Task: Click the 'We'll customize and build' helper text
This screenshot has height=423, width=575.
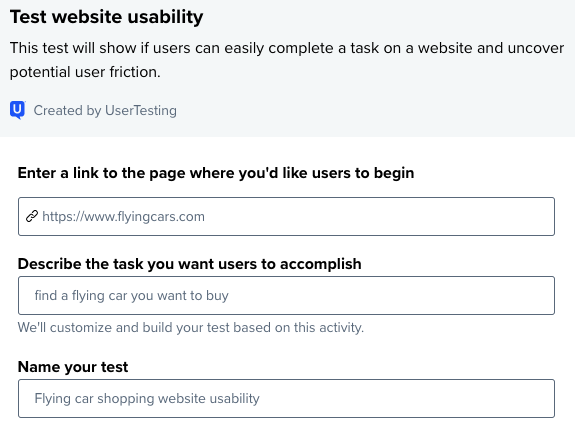Action: 191,327
